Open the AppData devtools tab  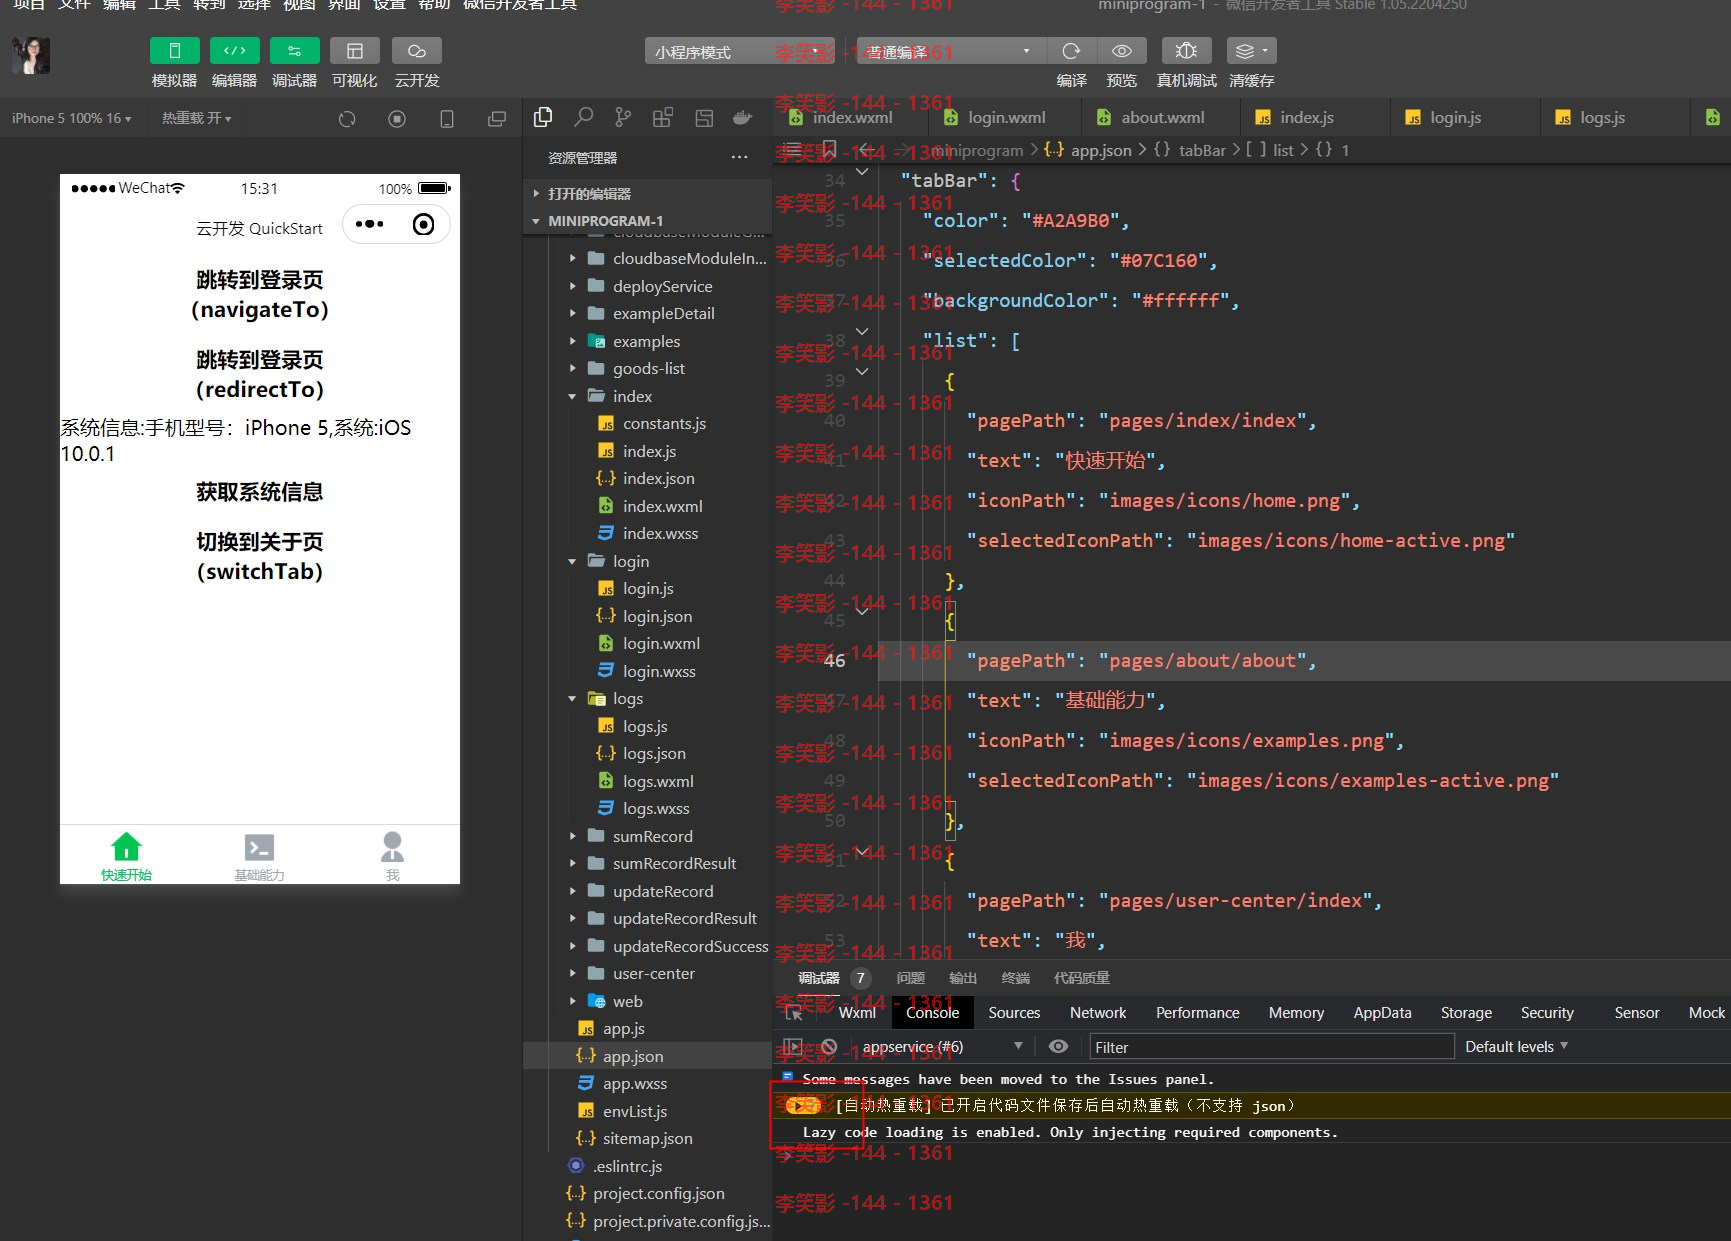[x=1382, y=1012]
